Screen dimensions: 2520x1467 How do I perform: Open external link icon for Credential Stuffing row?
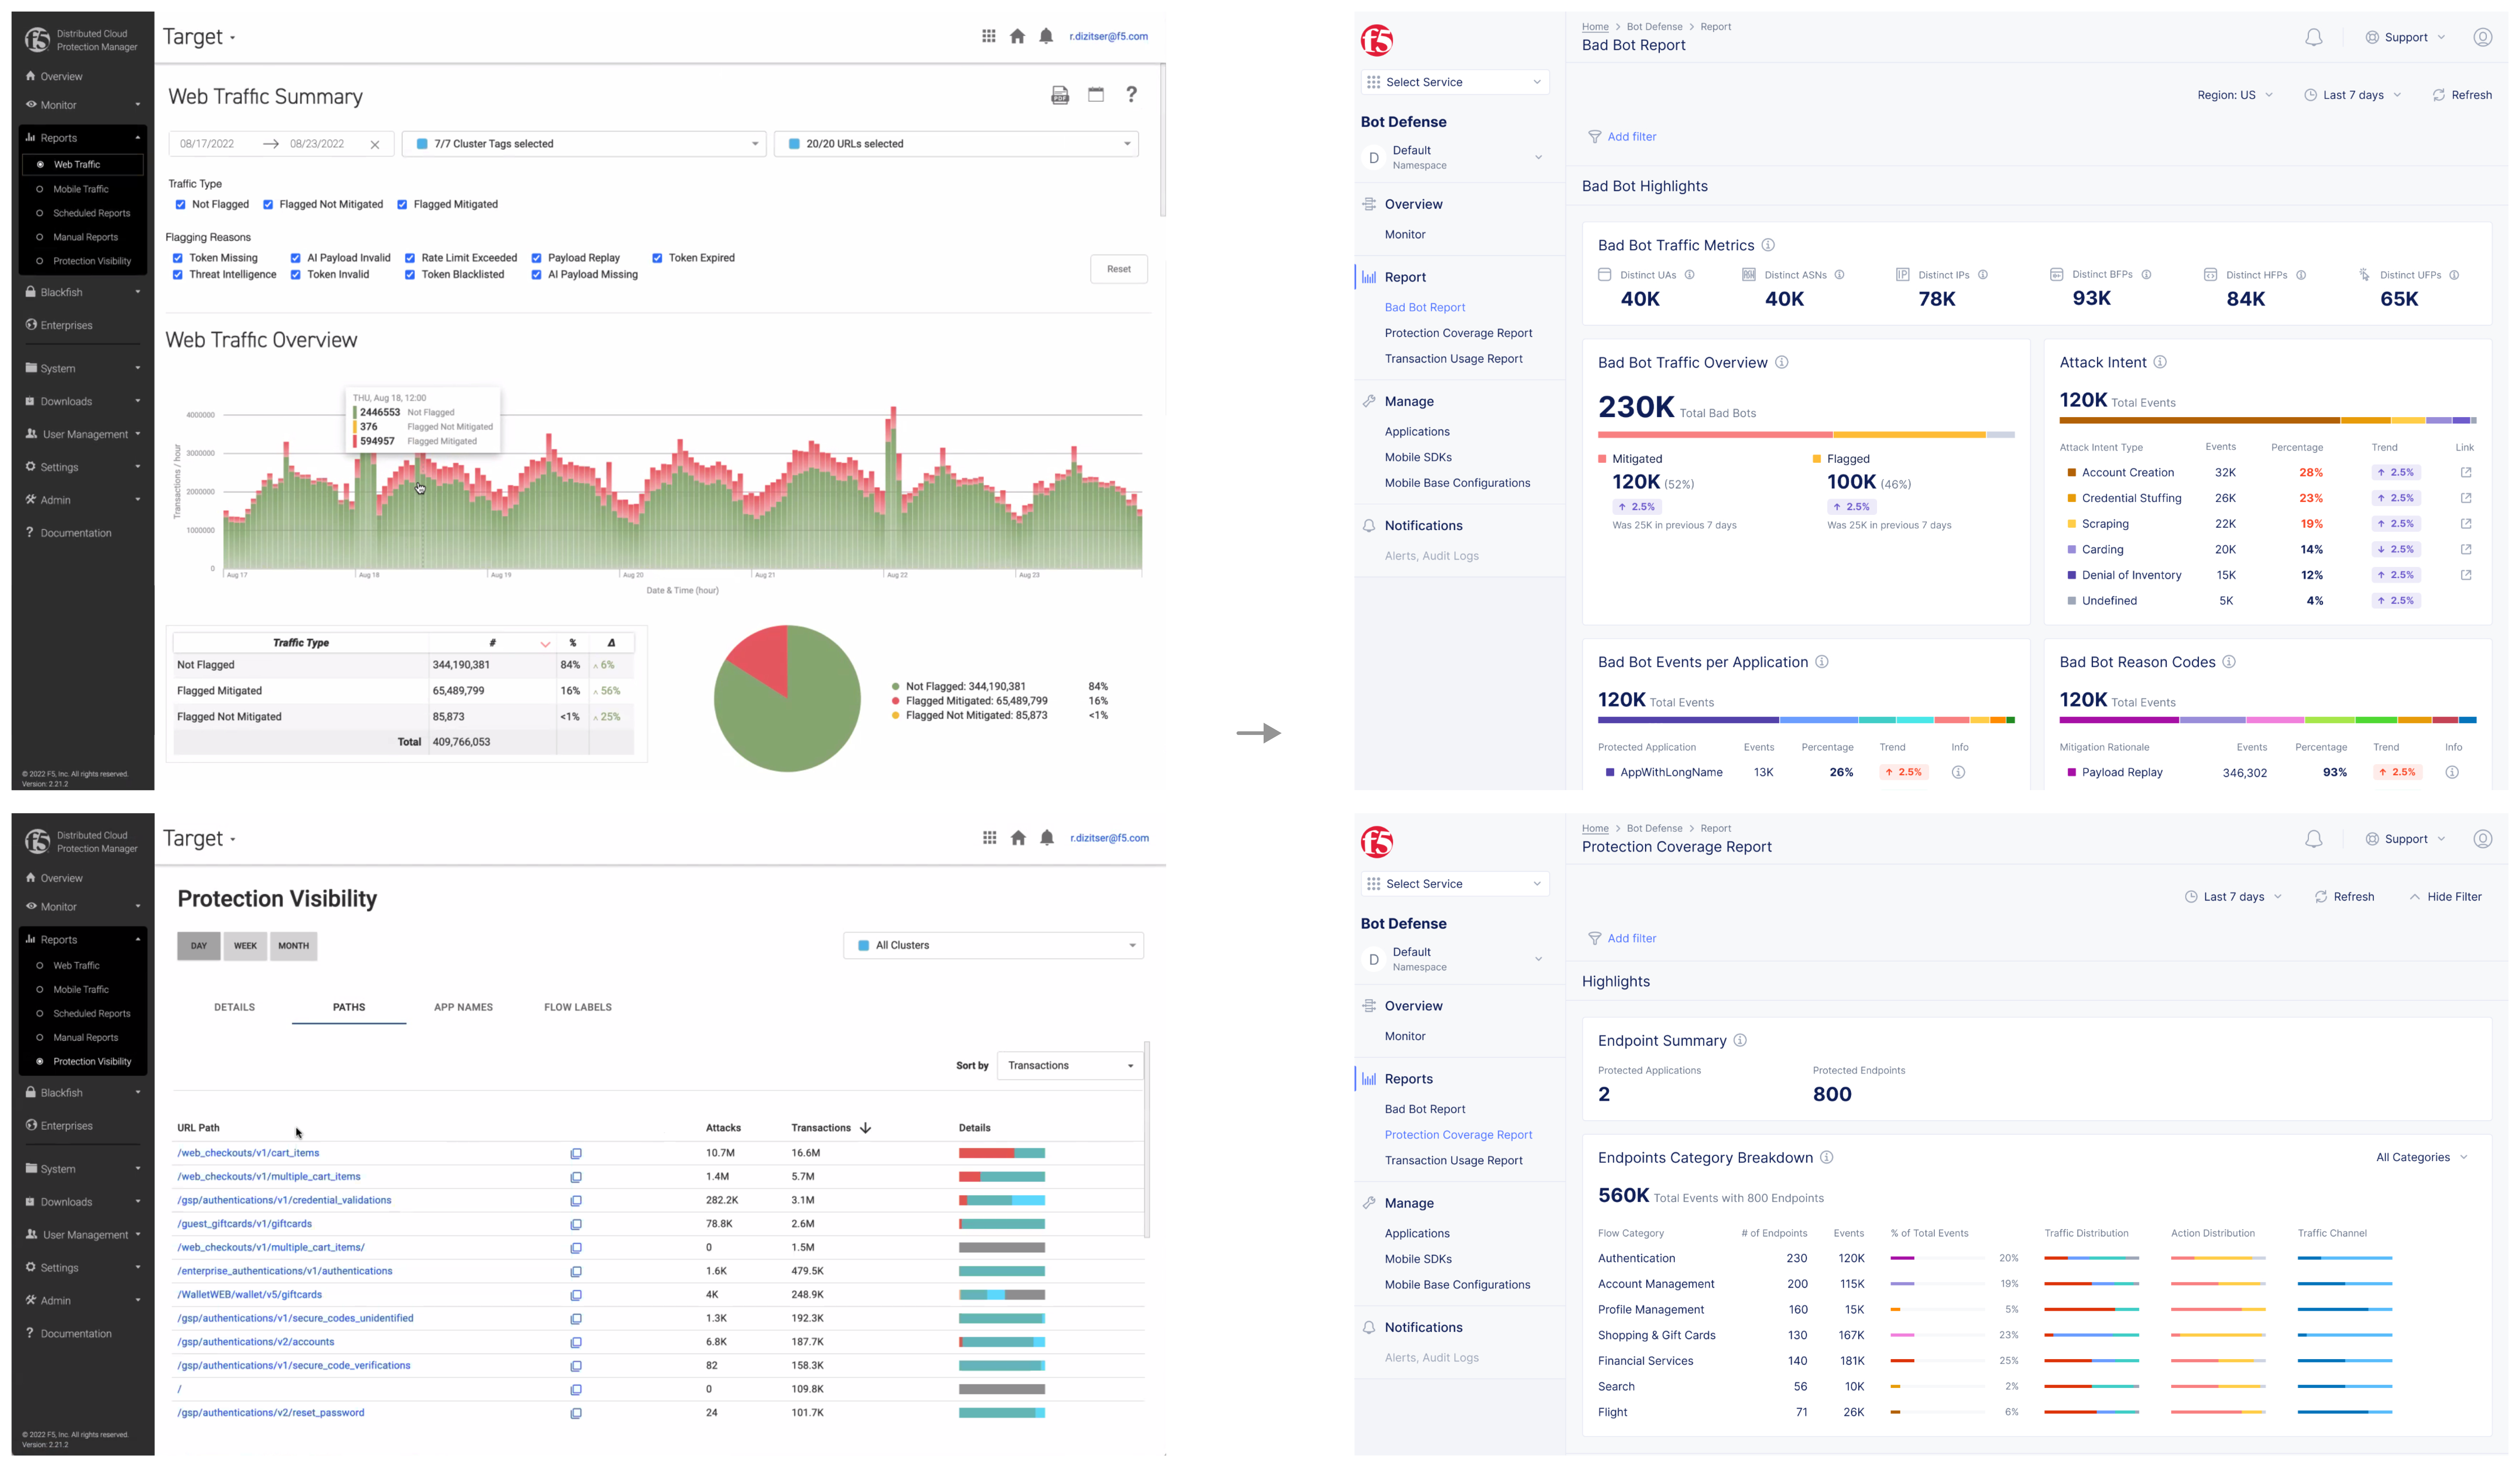tap(2466, 498)
